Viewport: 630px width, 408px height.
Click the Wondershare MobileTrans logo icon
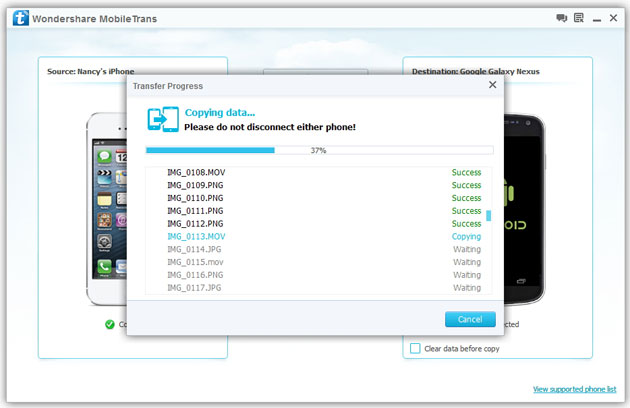[20, 18]
